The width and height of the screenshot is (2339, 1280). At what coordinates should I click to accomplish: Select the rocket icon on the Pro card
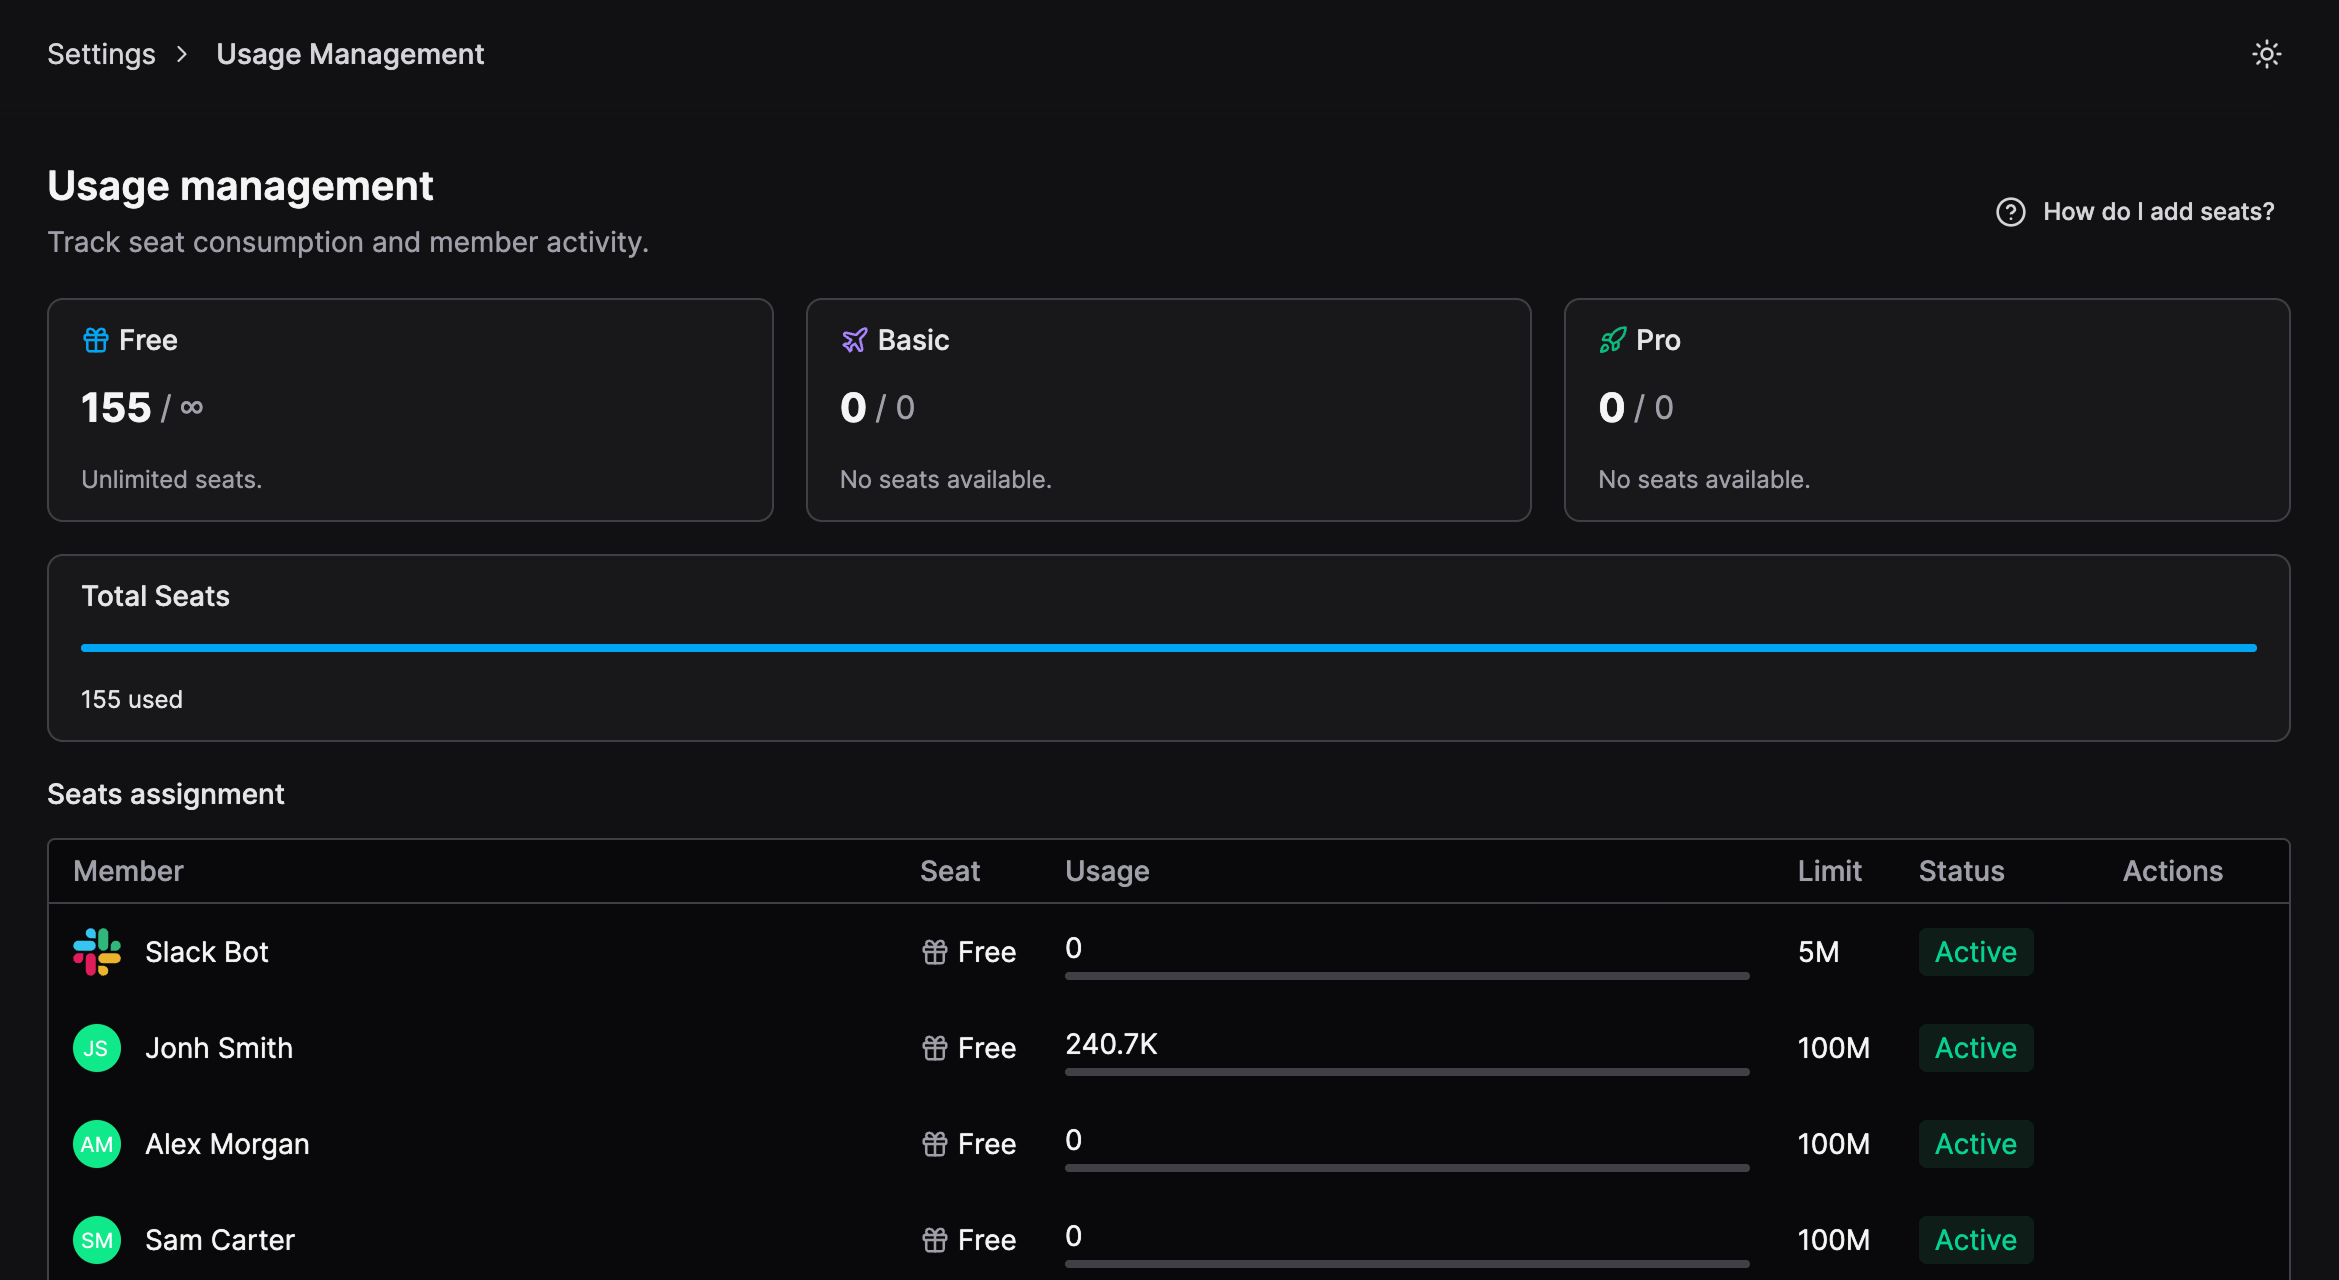1611,340
